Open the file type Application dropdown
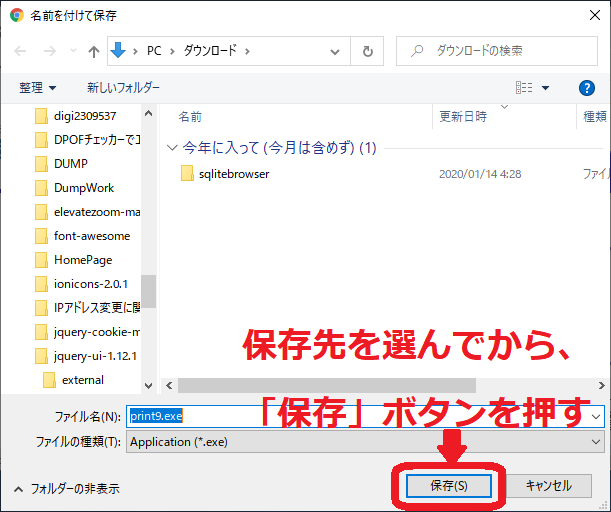Screen dimensions: 611x512 tap(597, 442)
